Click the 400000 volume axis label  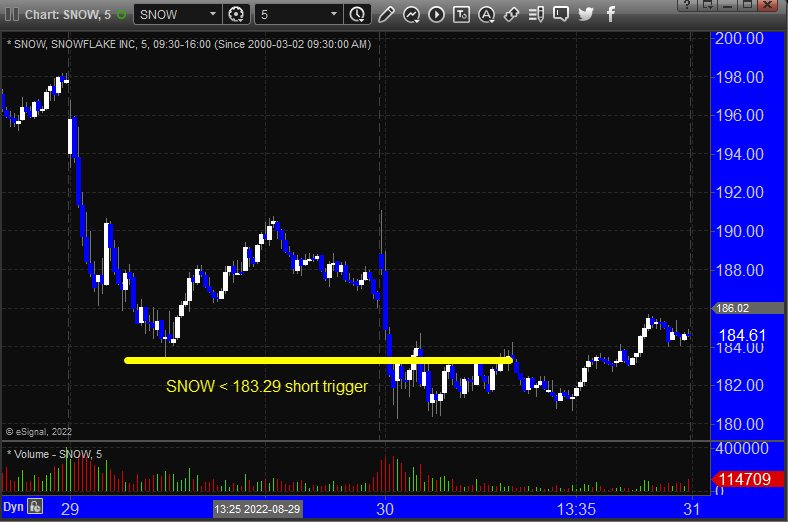coord(742,448)
